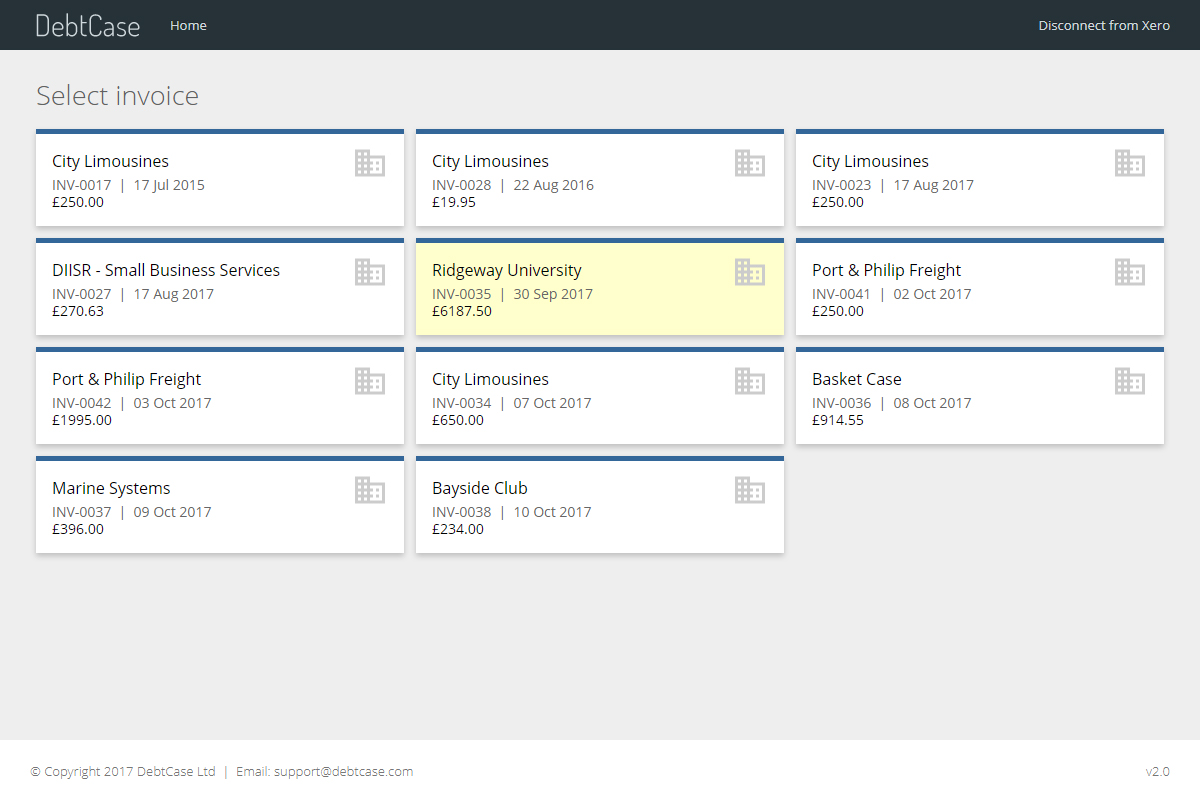Open the Home menu item
The image size is (1200, 800).
coord(188,26)
